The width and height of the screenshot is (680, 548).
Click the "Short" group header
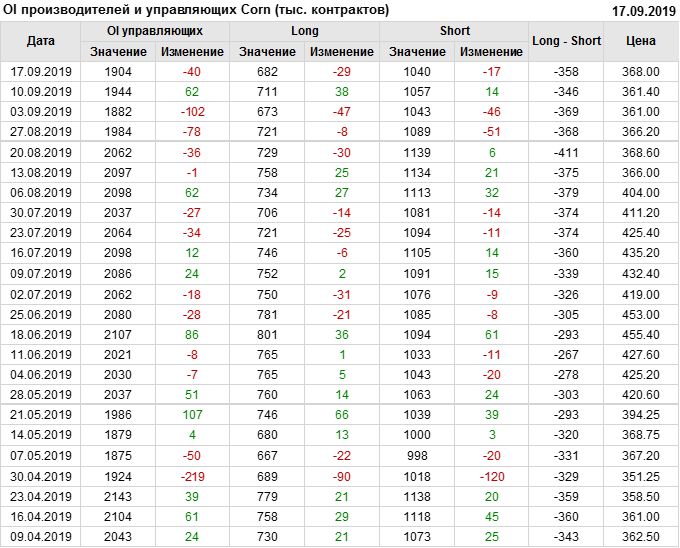(x=455, y=31)
